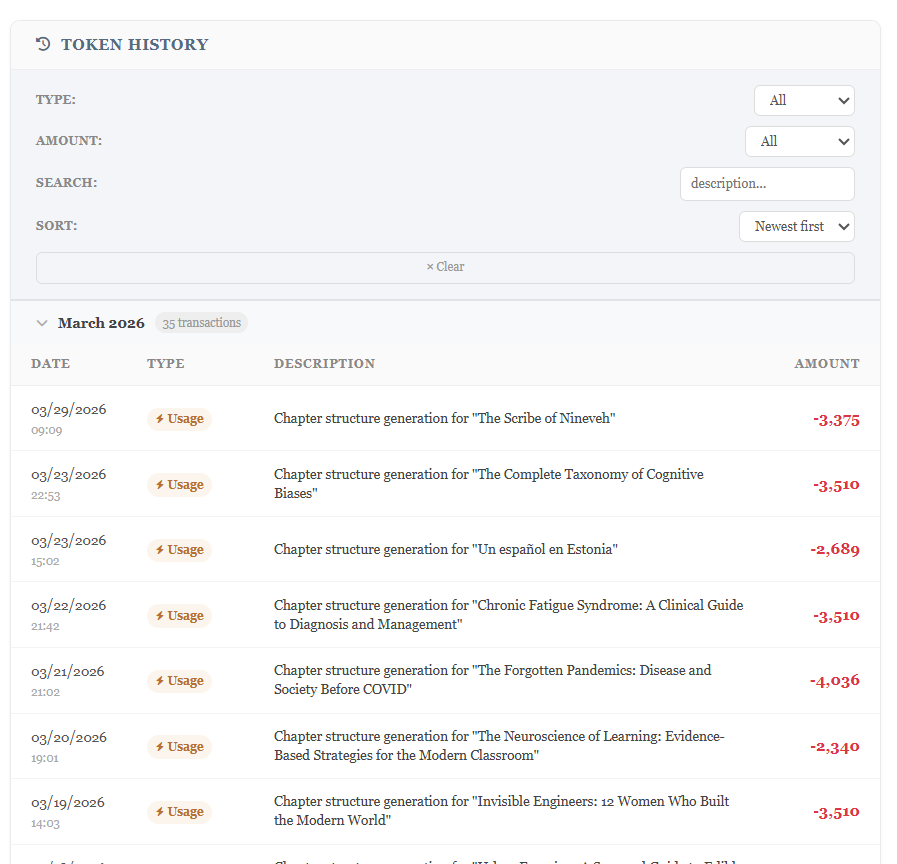Click the Date column header
The image size is (897, 864).
coord(51,364)
